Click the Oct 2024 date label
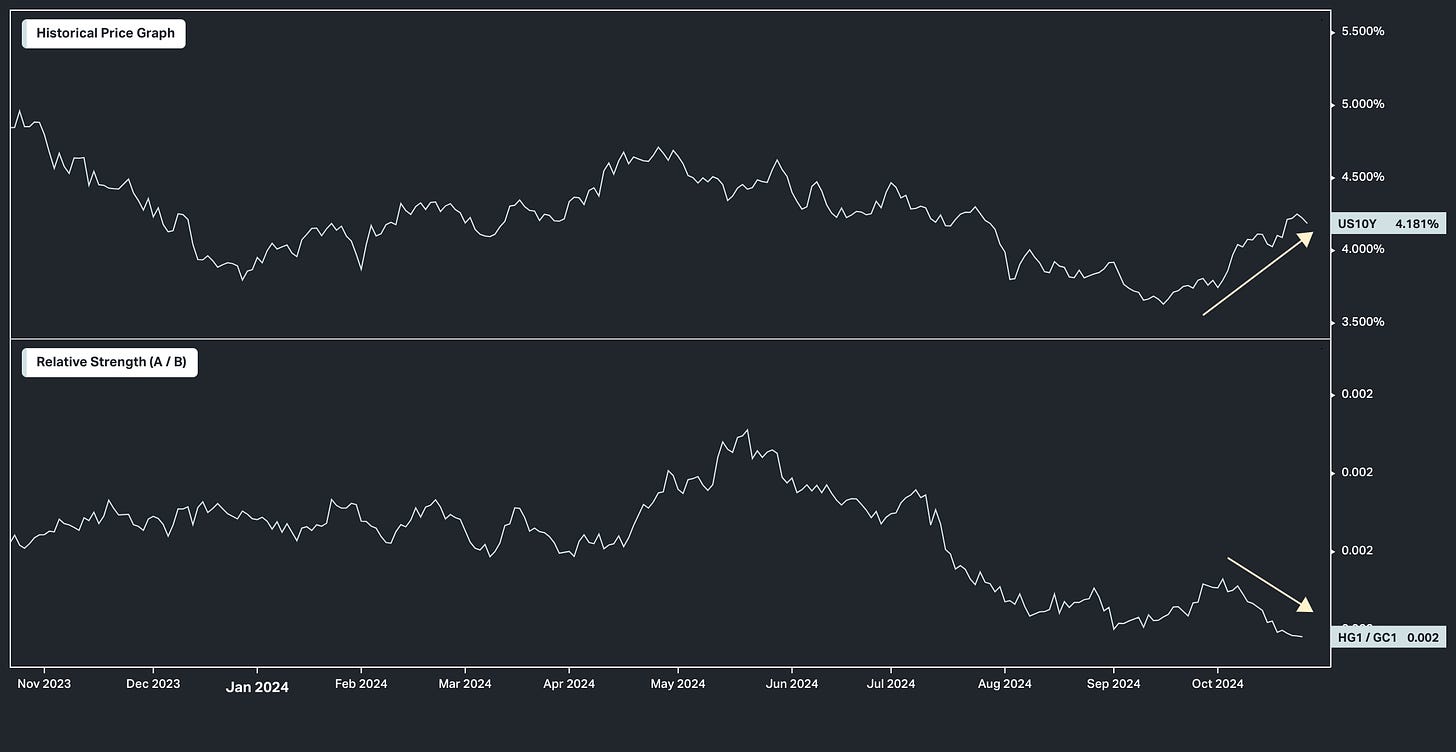 point(1217,684)
